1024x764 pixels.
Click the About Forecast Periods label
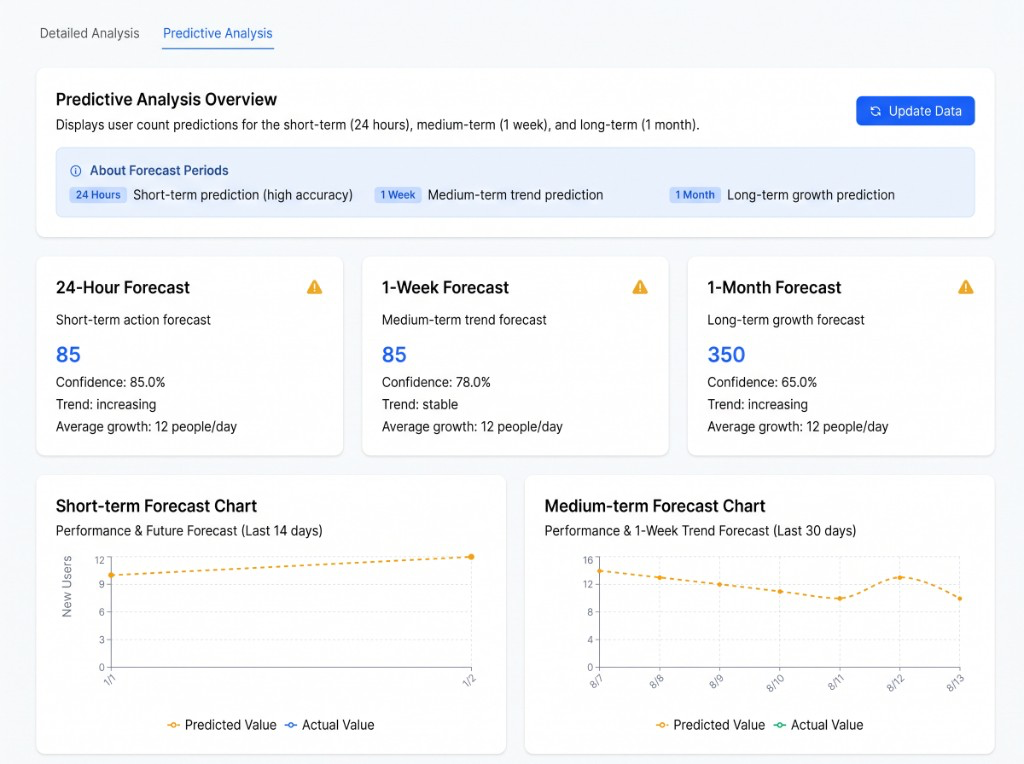click(159, 170)
